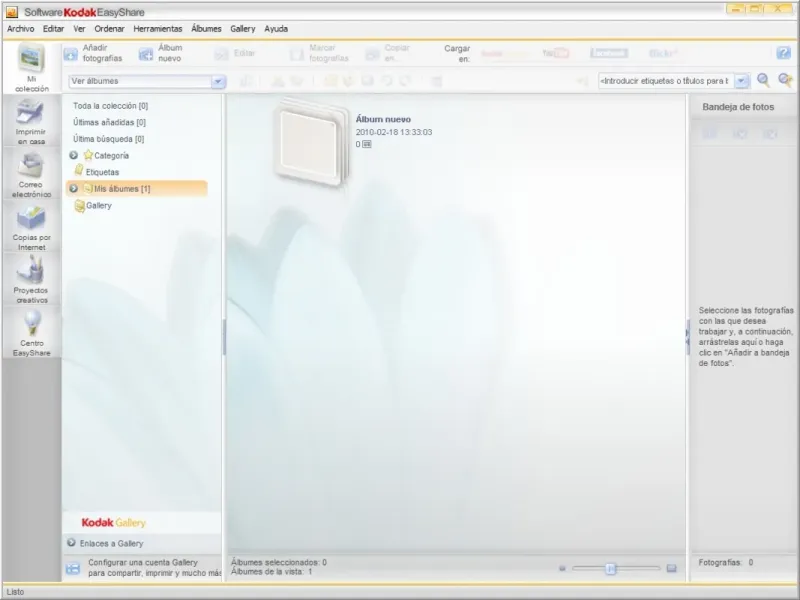Open the Álbumes menu

(206, 29)
